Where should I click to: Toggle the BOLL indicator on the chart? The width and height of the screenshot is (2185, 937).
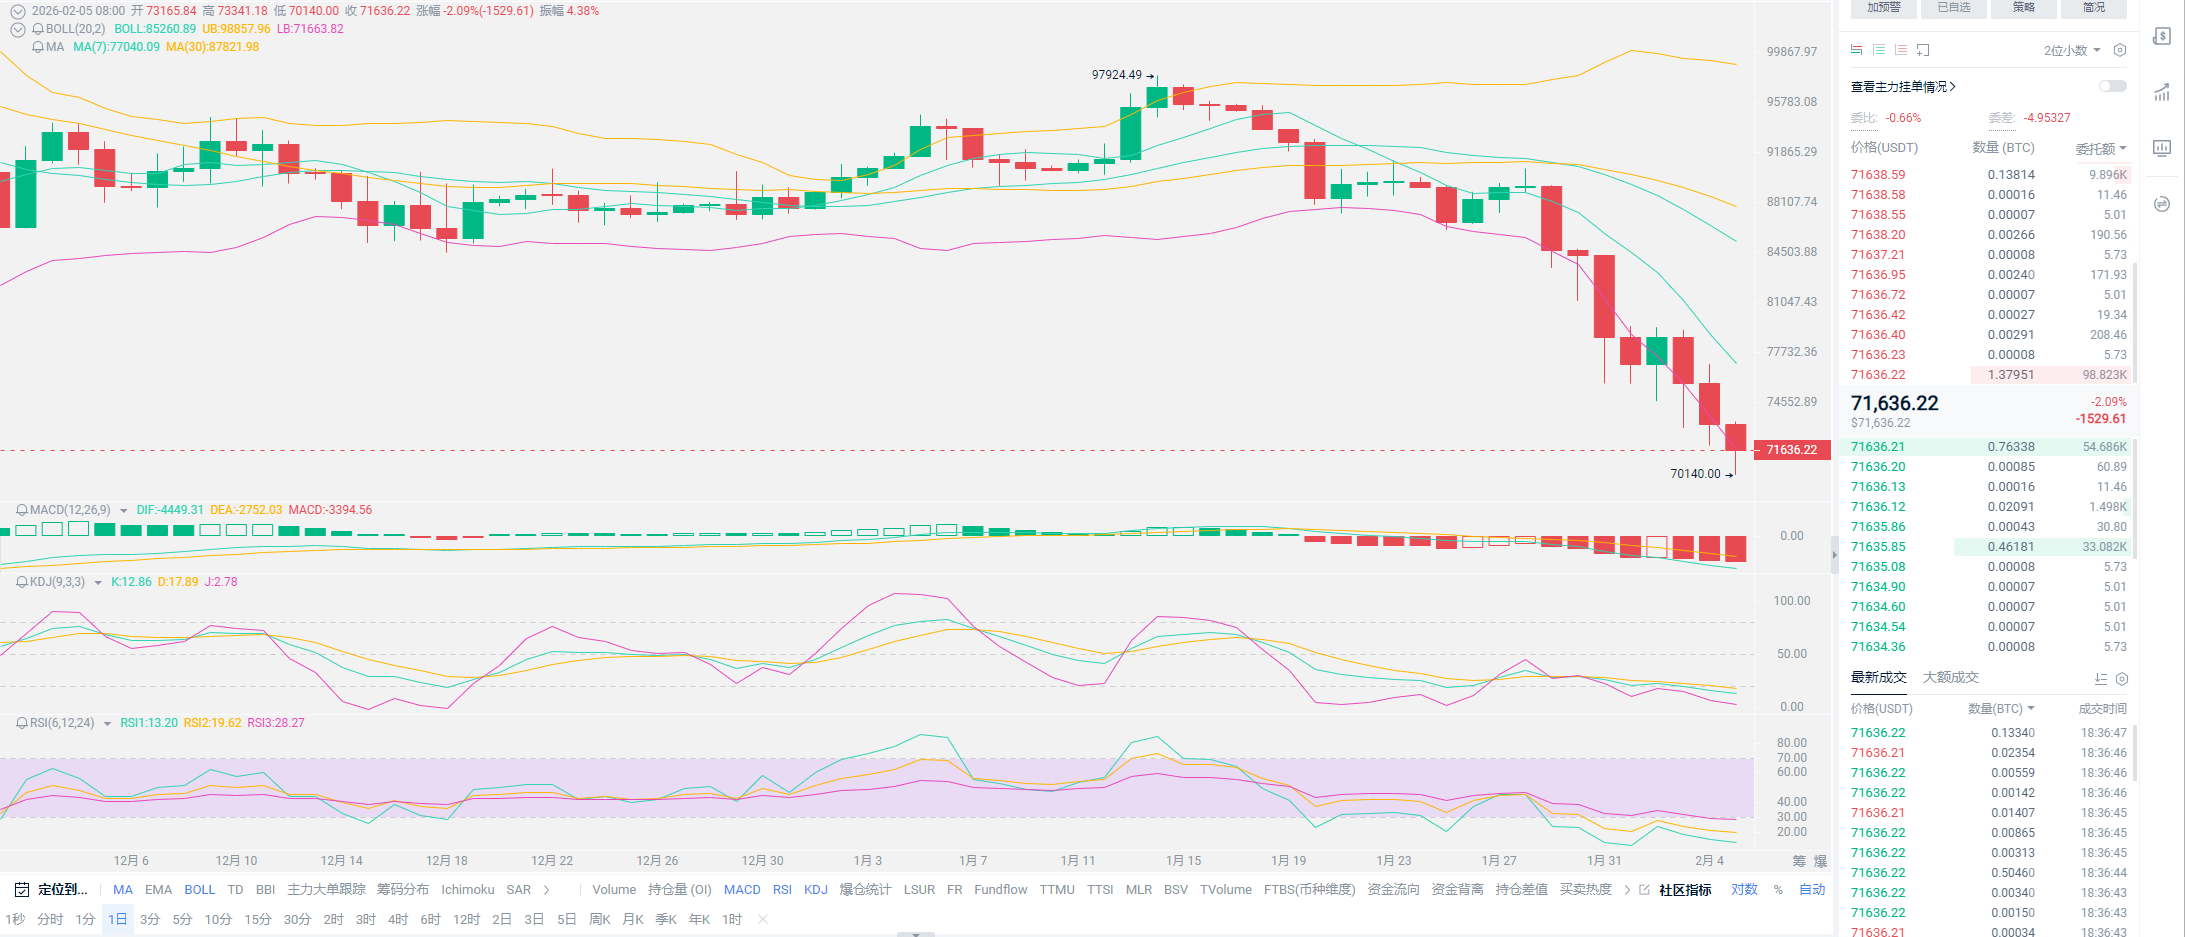[199, 889]
